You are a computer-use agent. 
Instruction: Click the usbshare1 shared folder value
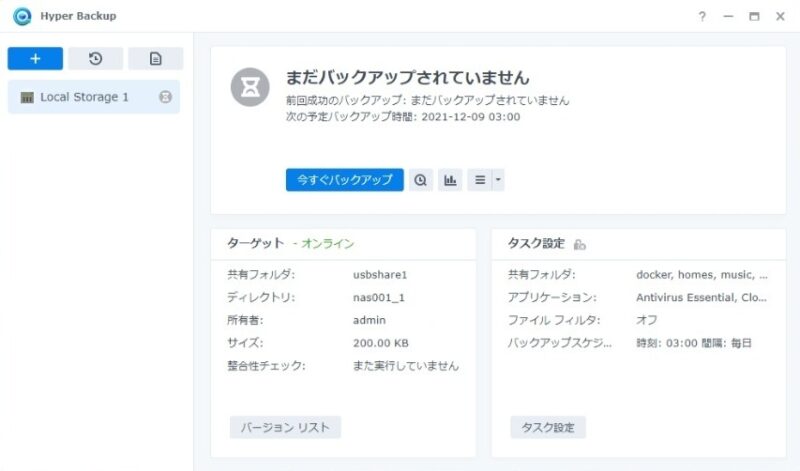(380, 274)
